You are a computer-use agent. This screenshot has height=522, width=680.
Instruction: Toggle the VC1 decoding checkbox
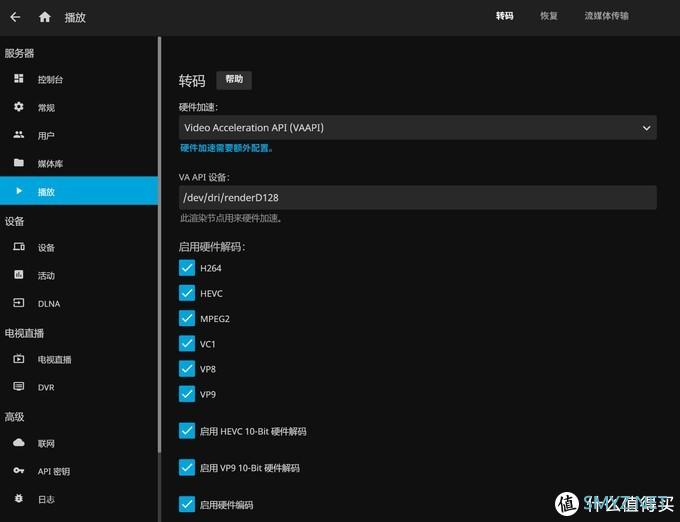(x=187, y=343)
